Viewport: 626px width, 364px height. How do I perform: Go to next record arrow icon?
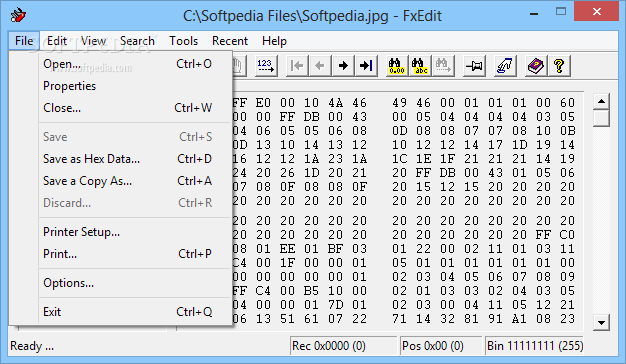click(343, 65)
